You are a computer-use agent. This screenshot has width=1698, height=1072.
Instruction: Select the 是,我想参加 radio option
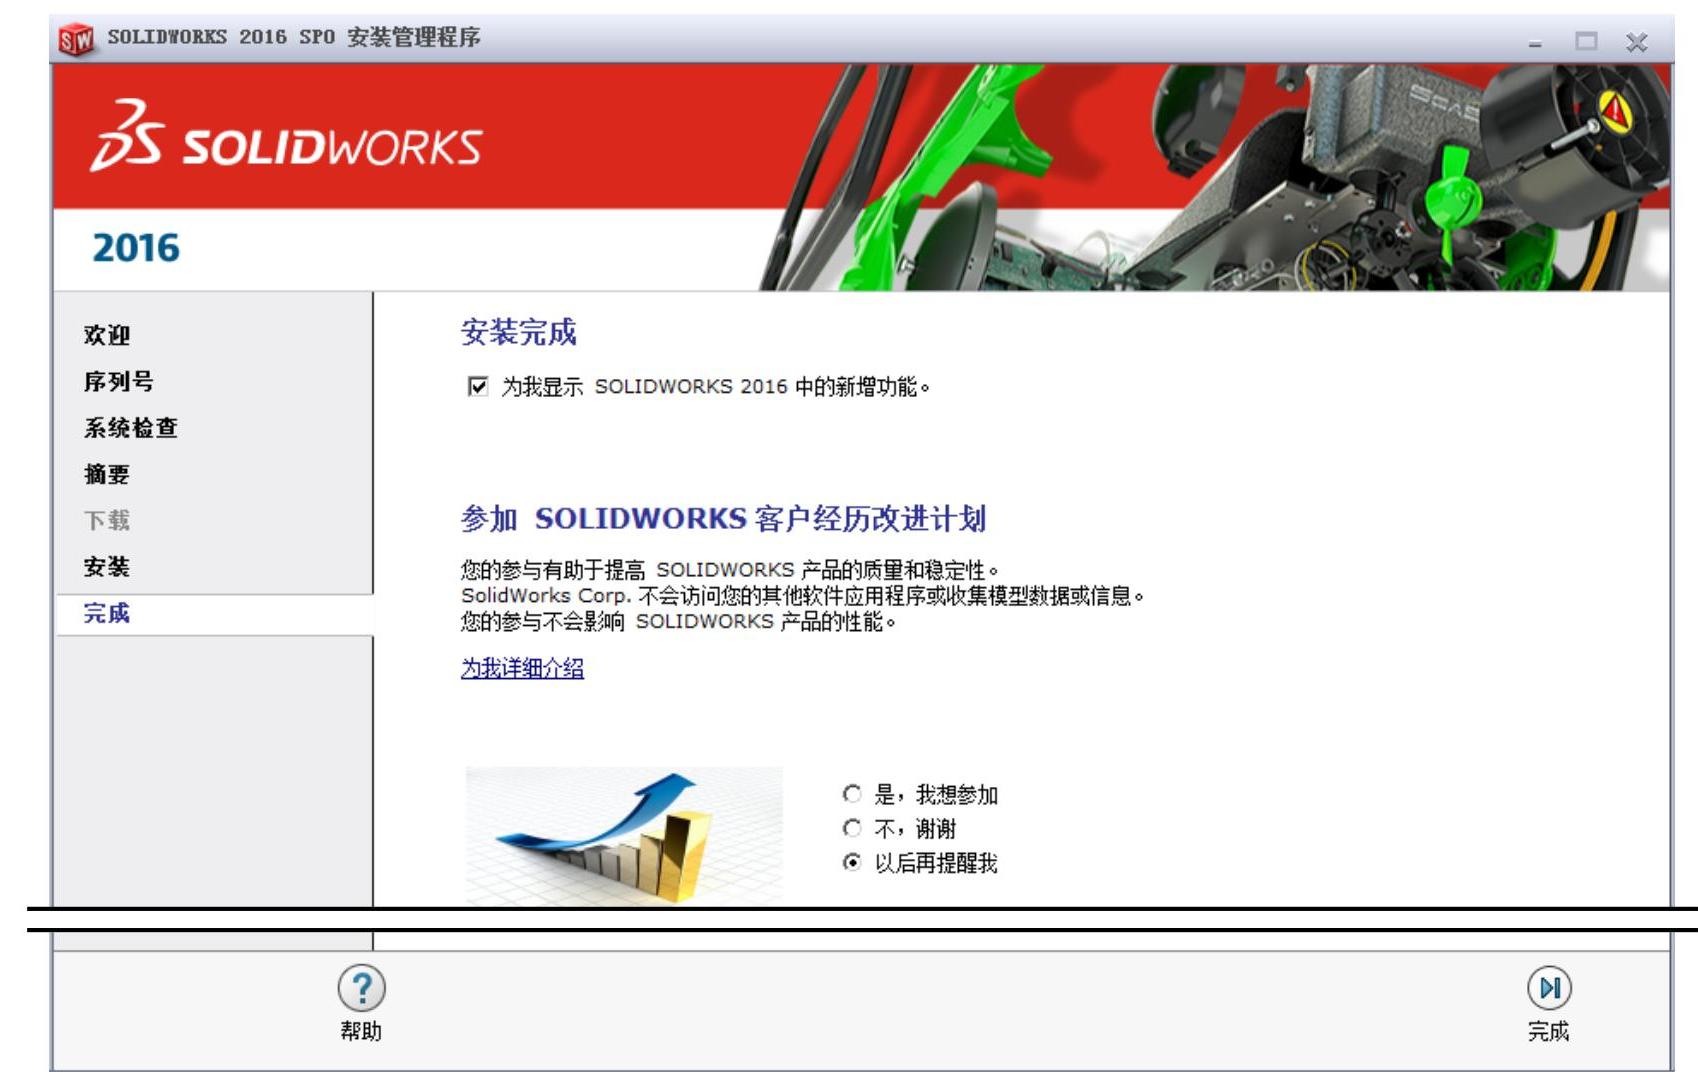pos(852,794)
